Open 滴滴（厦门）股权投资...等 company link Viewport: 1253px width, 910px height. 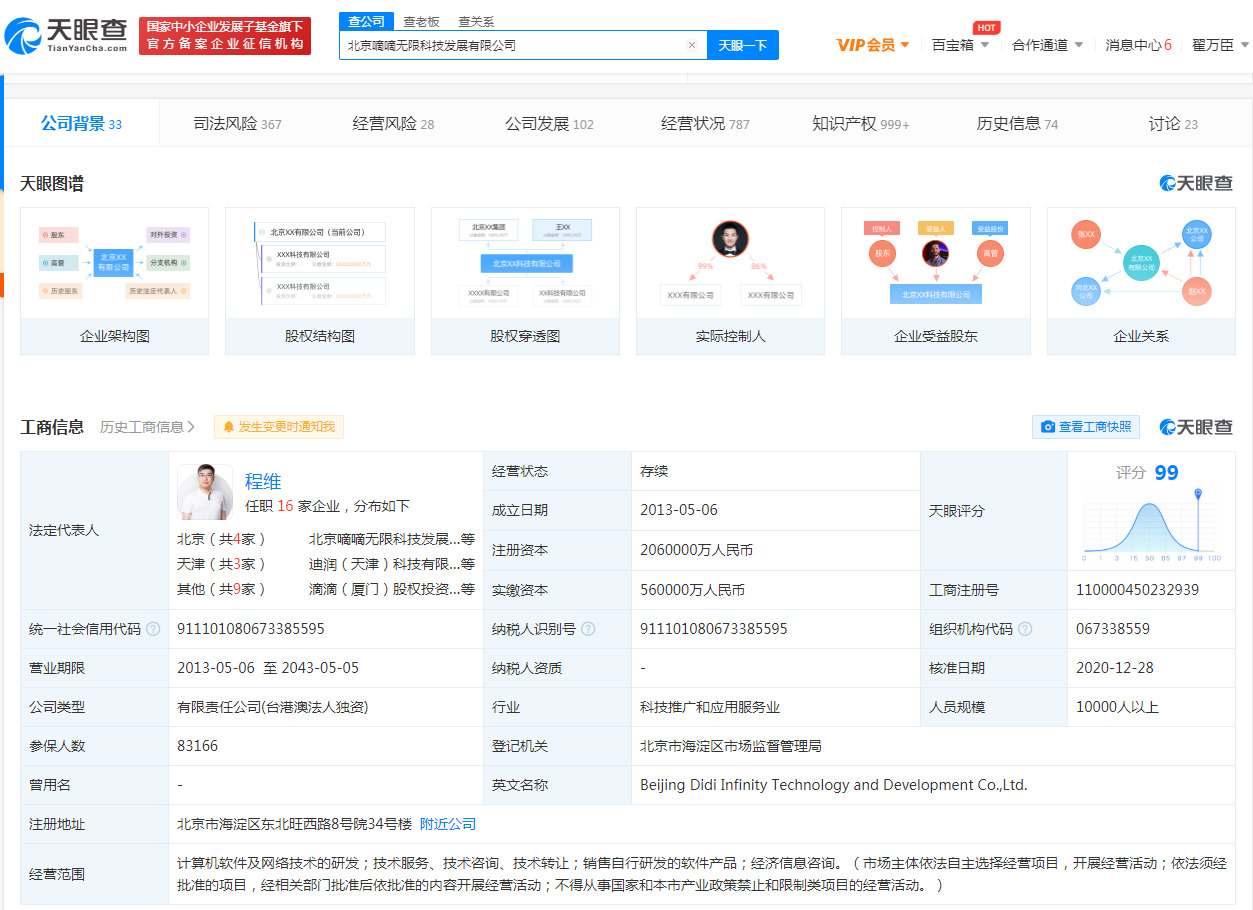pos(392,589)
